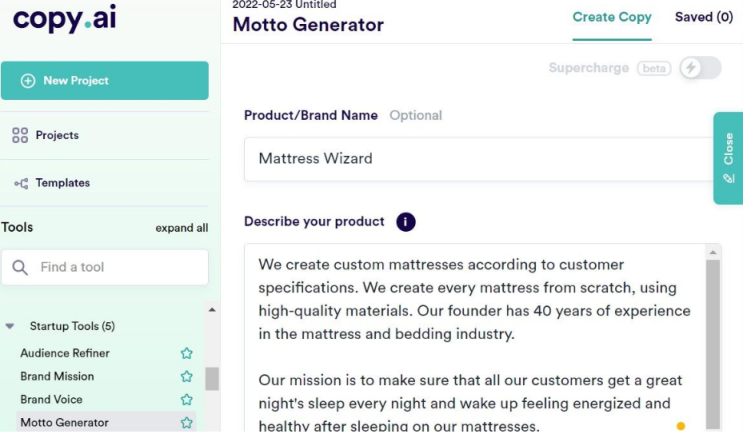Click the Product/Brand Name input field
The image size is (743, 434).
point(475,158)
